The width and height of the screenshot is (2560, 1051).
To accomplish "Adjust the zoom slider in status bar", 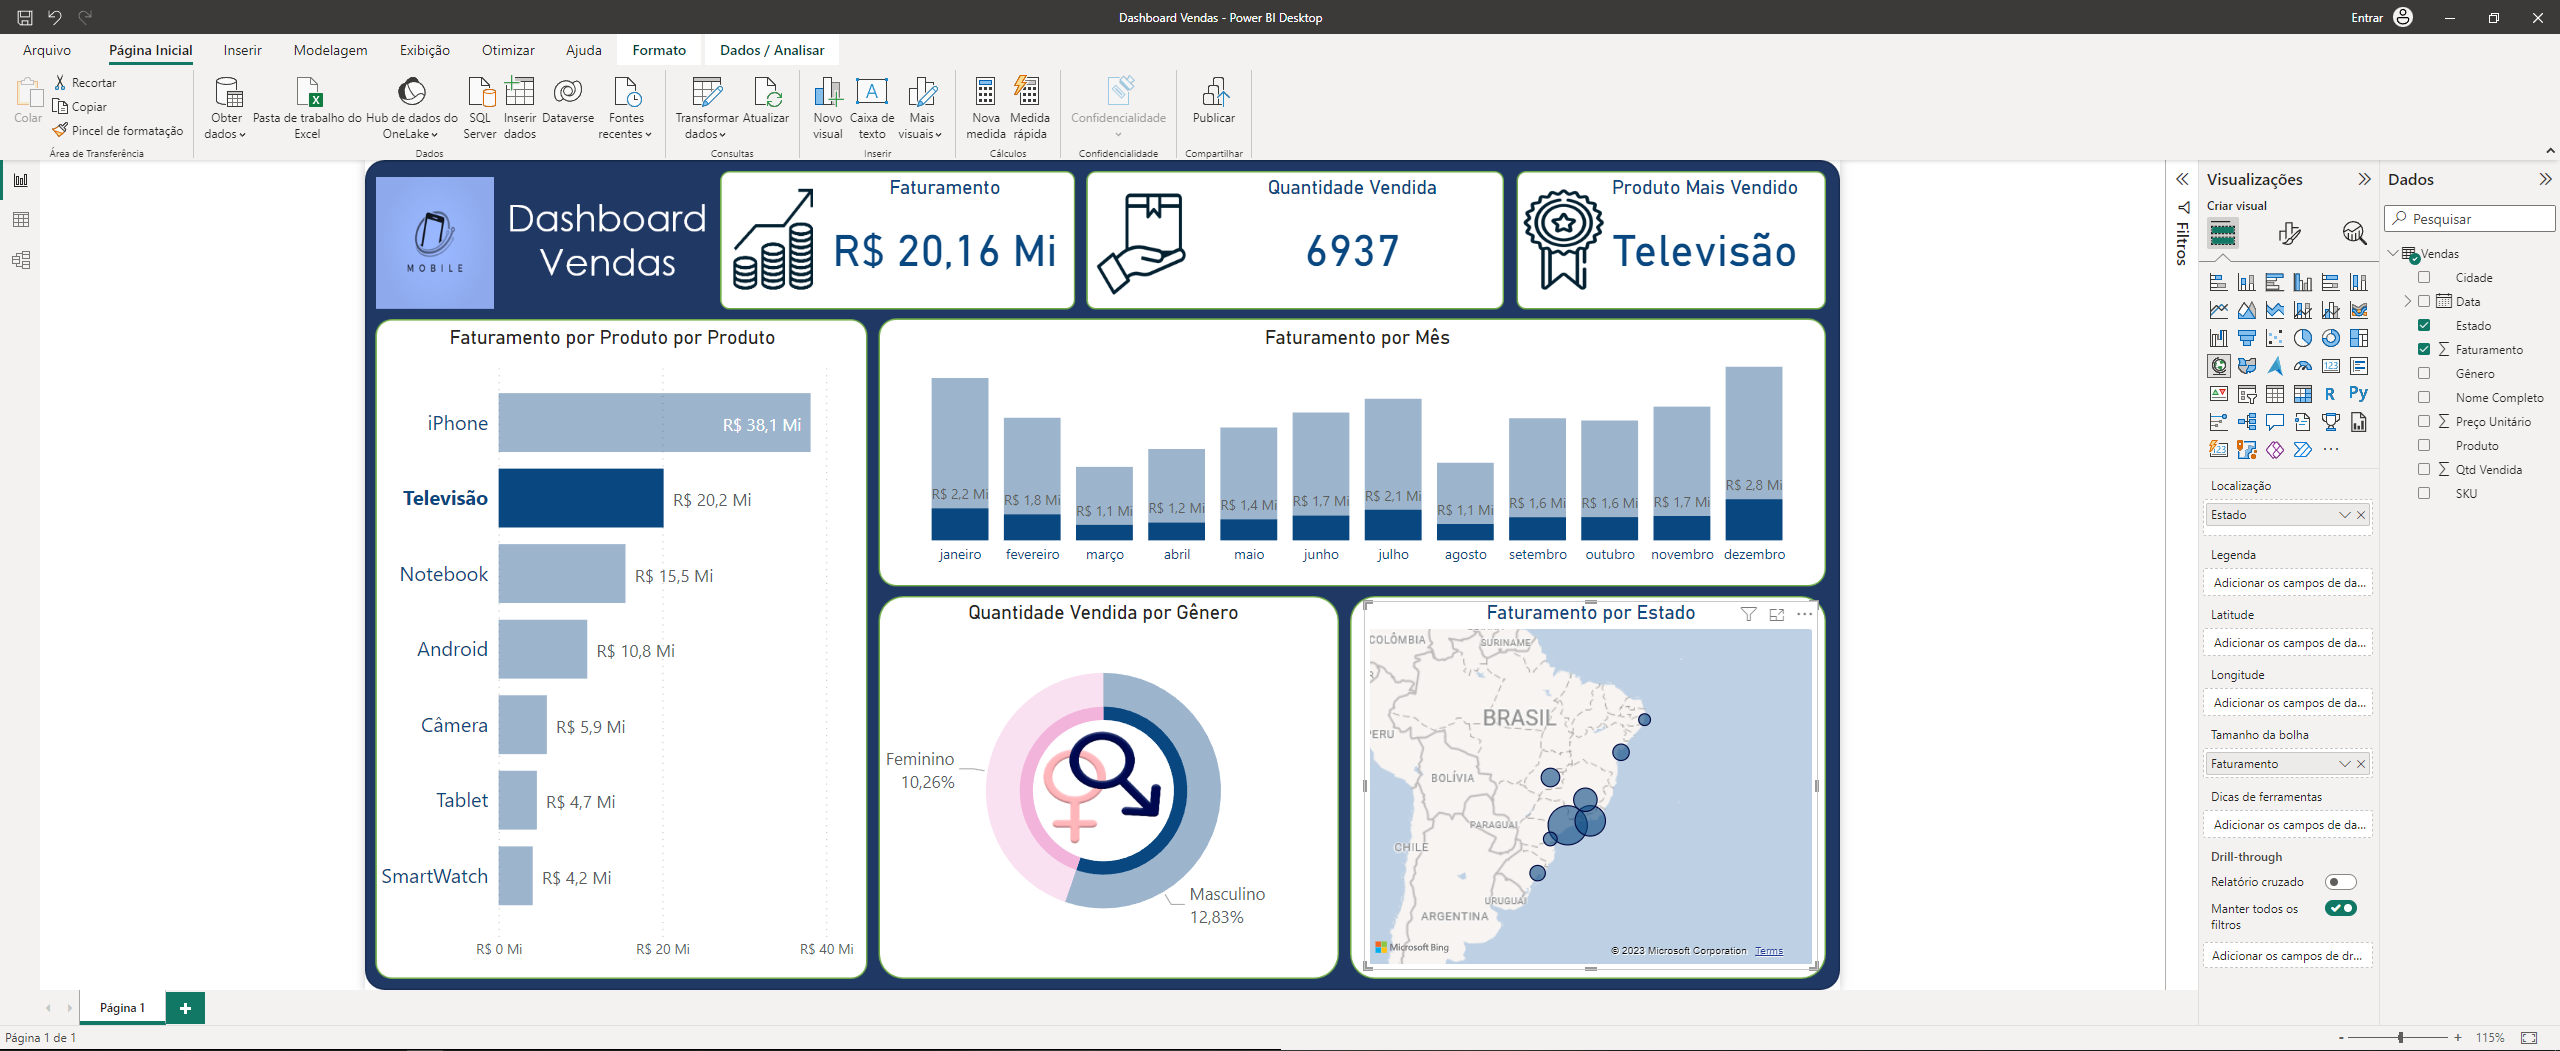I will point(2400,1038).
